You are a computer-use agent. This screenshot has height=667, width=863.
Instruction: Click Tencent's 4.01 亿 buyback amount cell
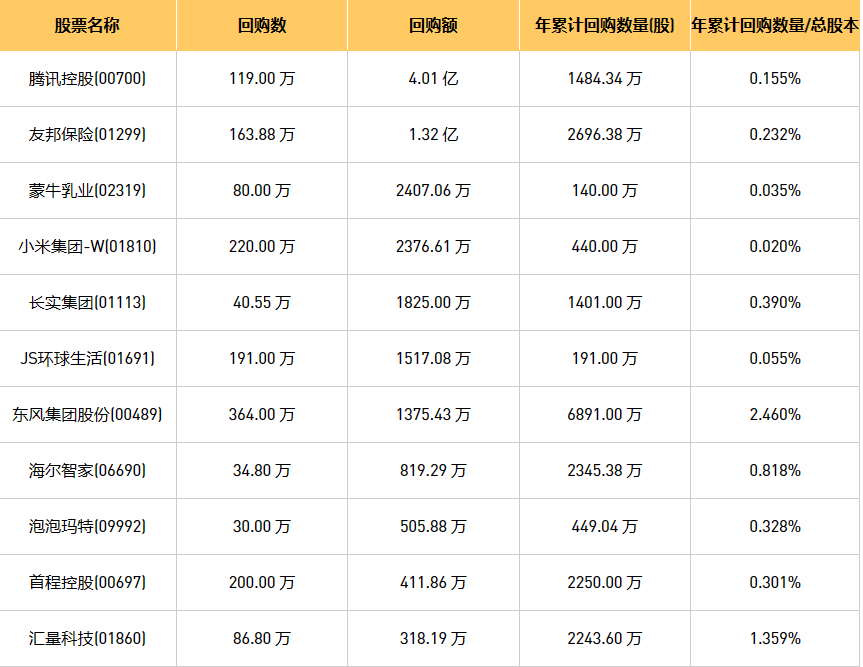tap(433, 78)
